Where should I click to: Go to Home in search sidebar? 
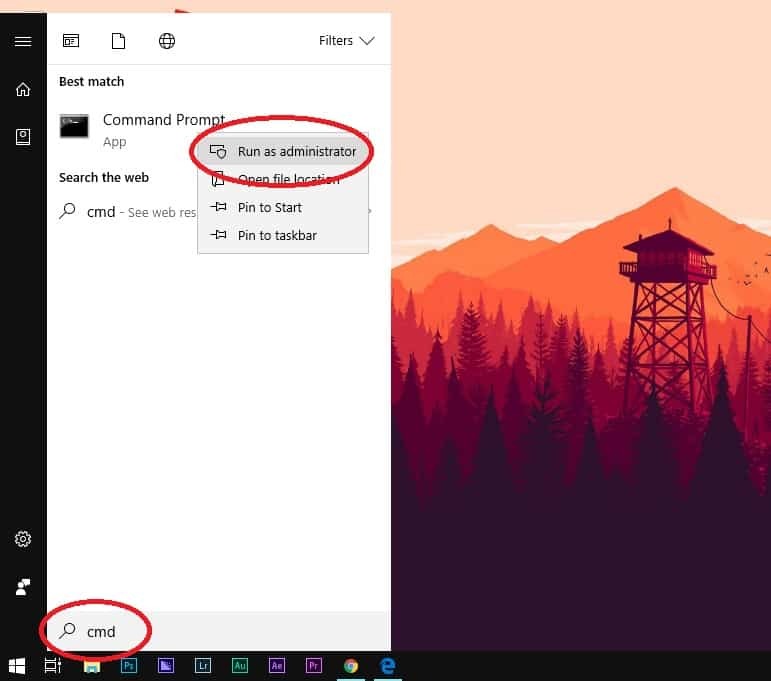tap(23, 89)
